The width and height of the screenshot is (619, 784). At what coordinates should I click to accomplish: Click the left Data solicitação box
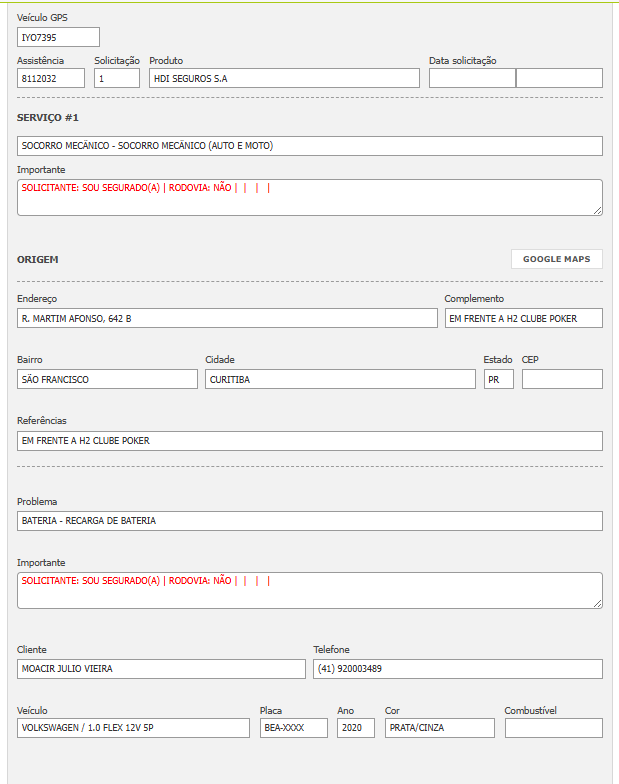(x=472, y=78)
